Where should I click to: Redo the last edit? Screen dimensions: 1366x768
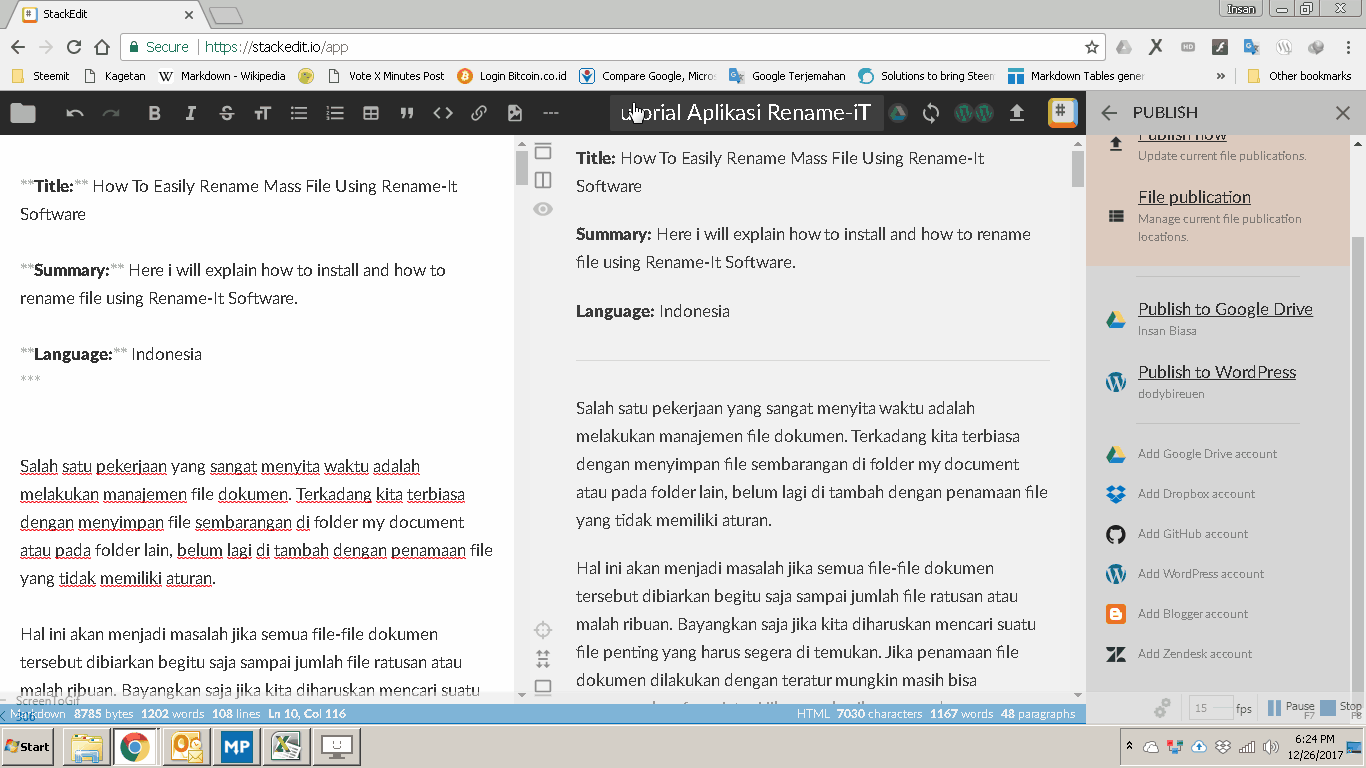click(x=111, y=113)
